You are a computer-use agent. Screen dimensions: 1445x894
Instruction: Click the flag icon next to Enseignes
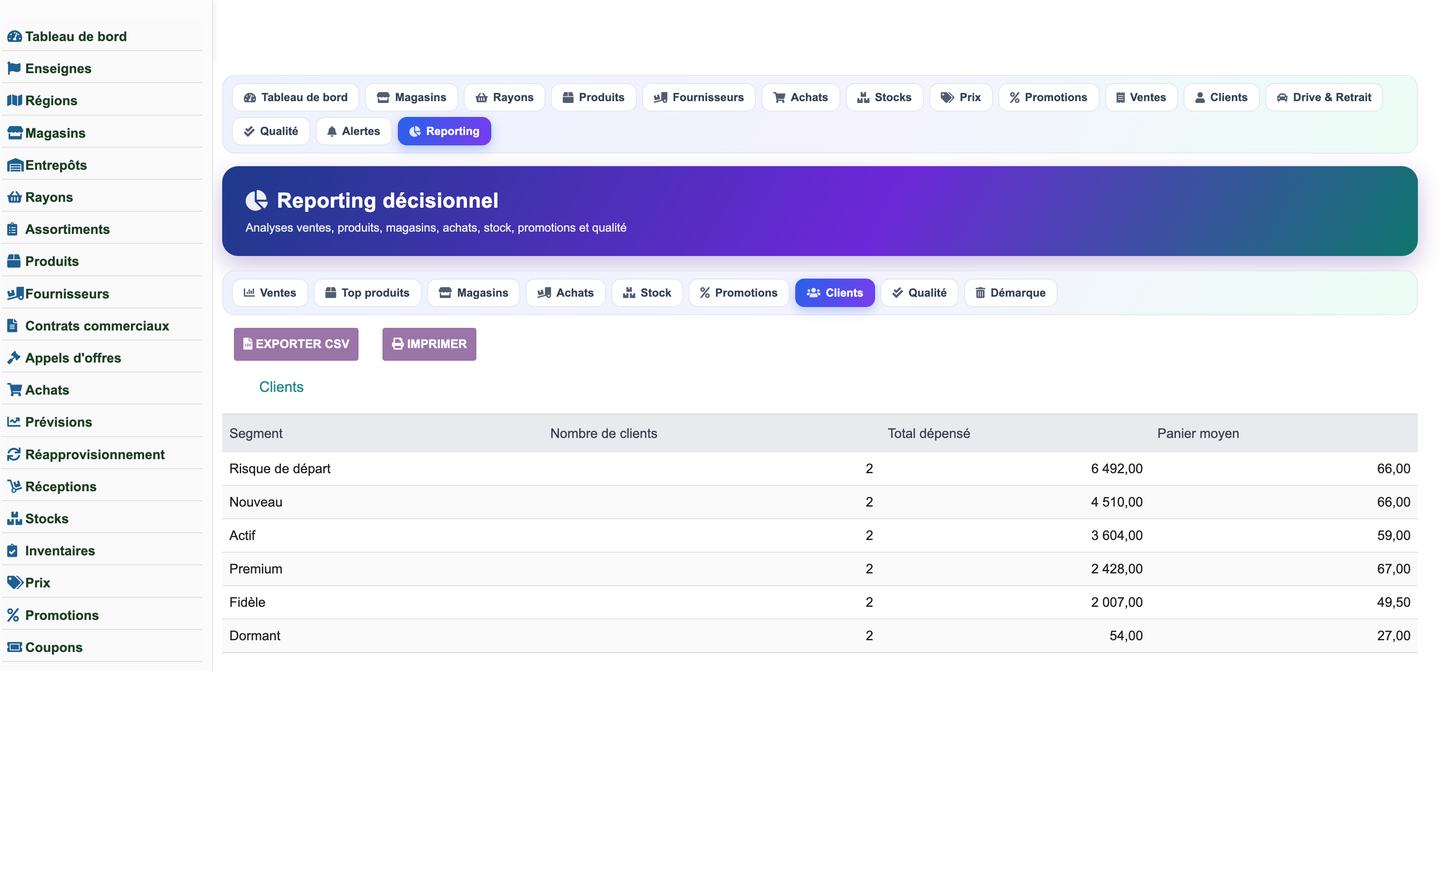[14, 69]
